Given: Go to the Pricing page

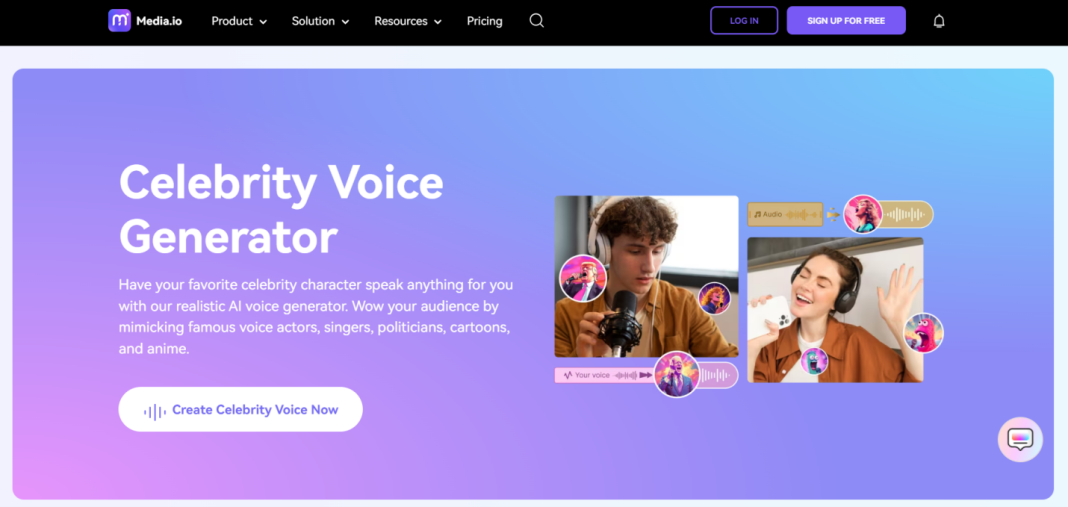Looking at the screenshot, I should point(484,21).
